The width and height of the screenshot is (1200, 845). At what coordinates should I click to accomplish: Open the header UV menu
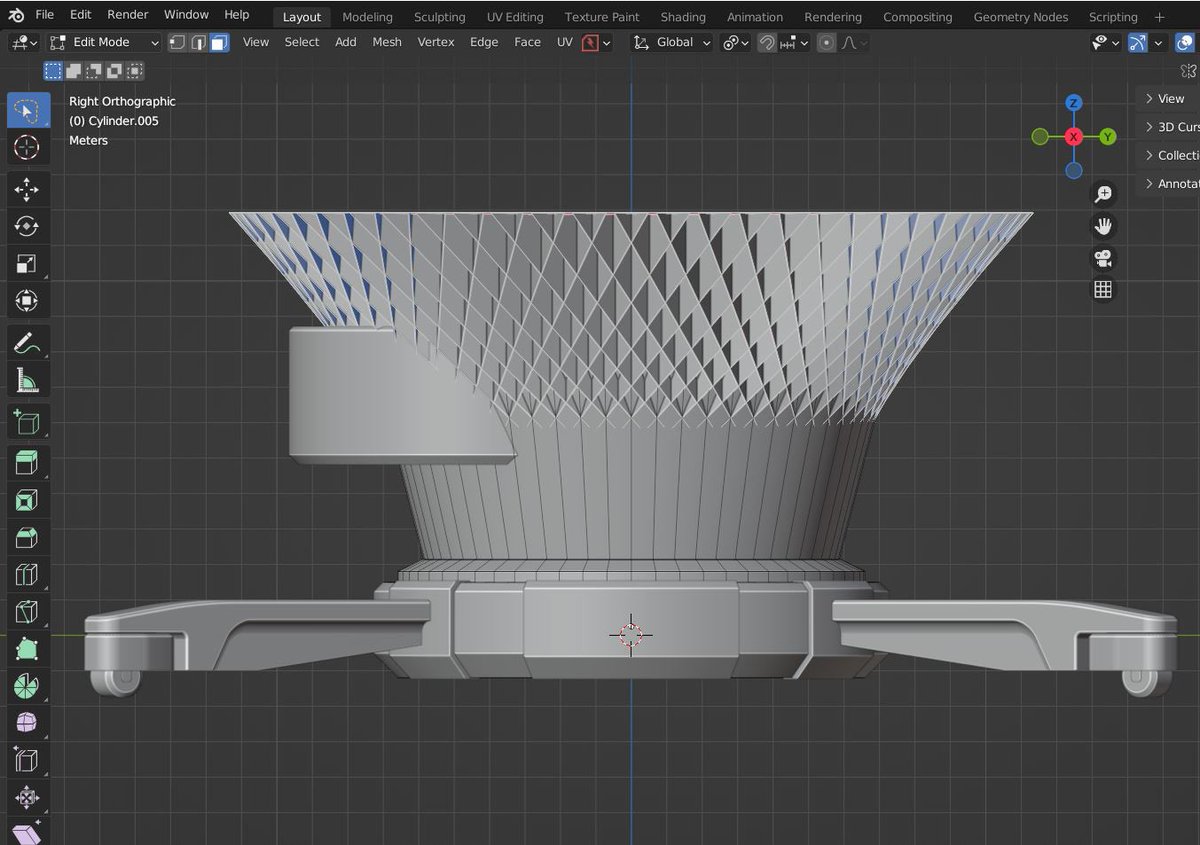[565, 42]
